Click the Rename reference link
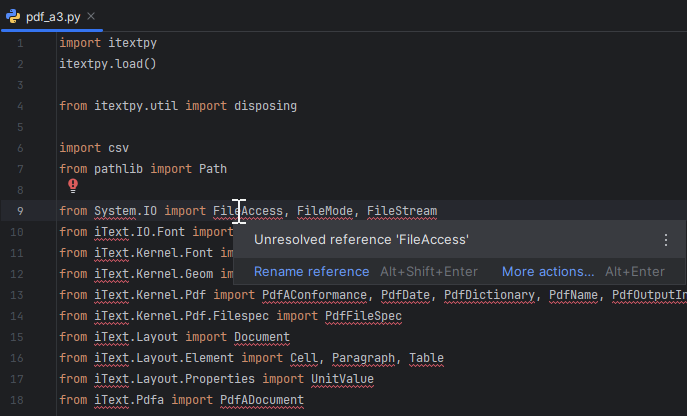The image size is (687, 416). (311, 272)
